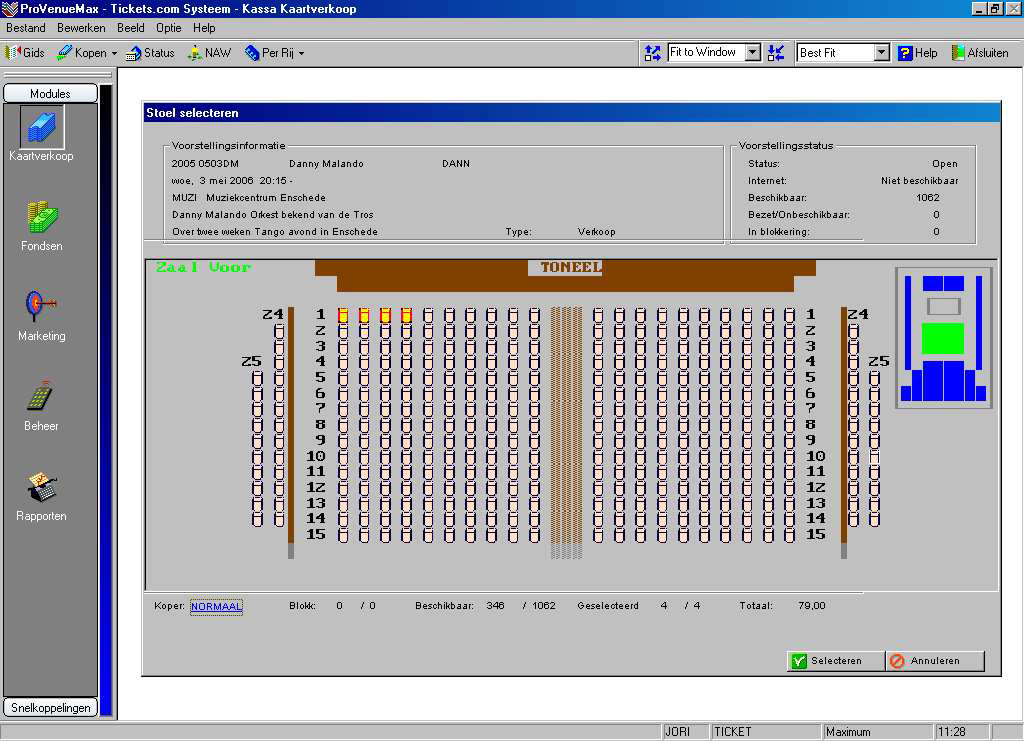Click bottom blue block in venue minimap

coord(943,381)
